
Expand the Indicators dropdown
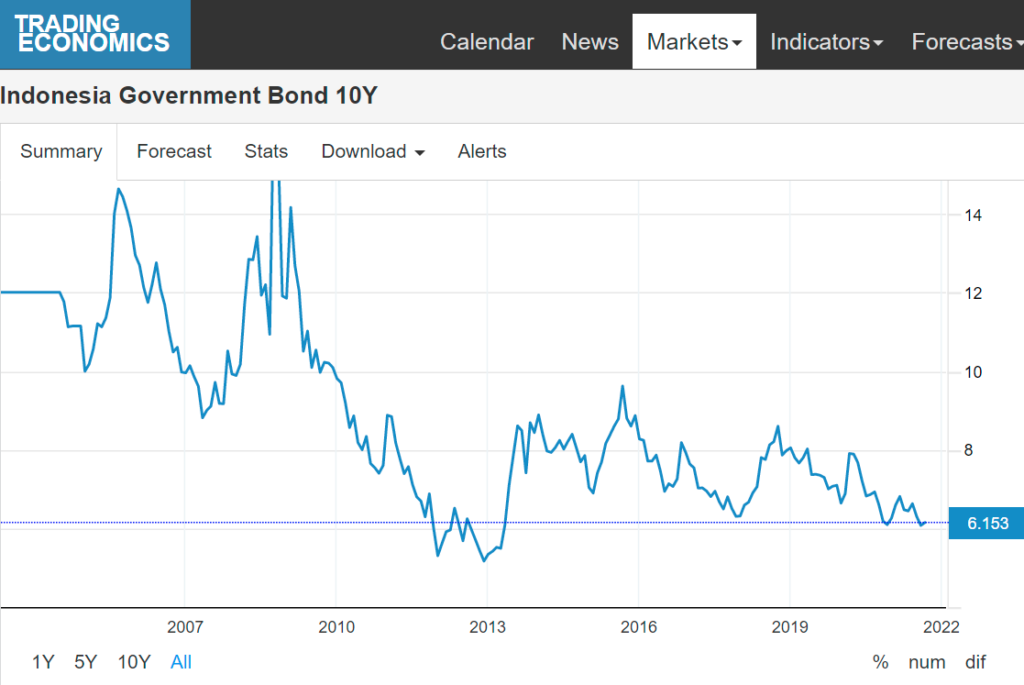(826, 41)
